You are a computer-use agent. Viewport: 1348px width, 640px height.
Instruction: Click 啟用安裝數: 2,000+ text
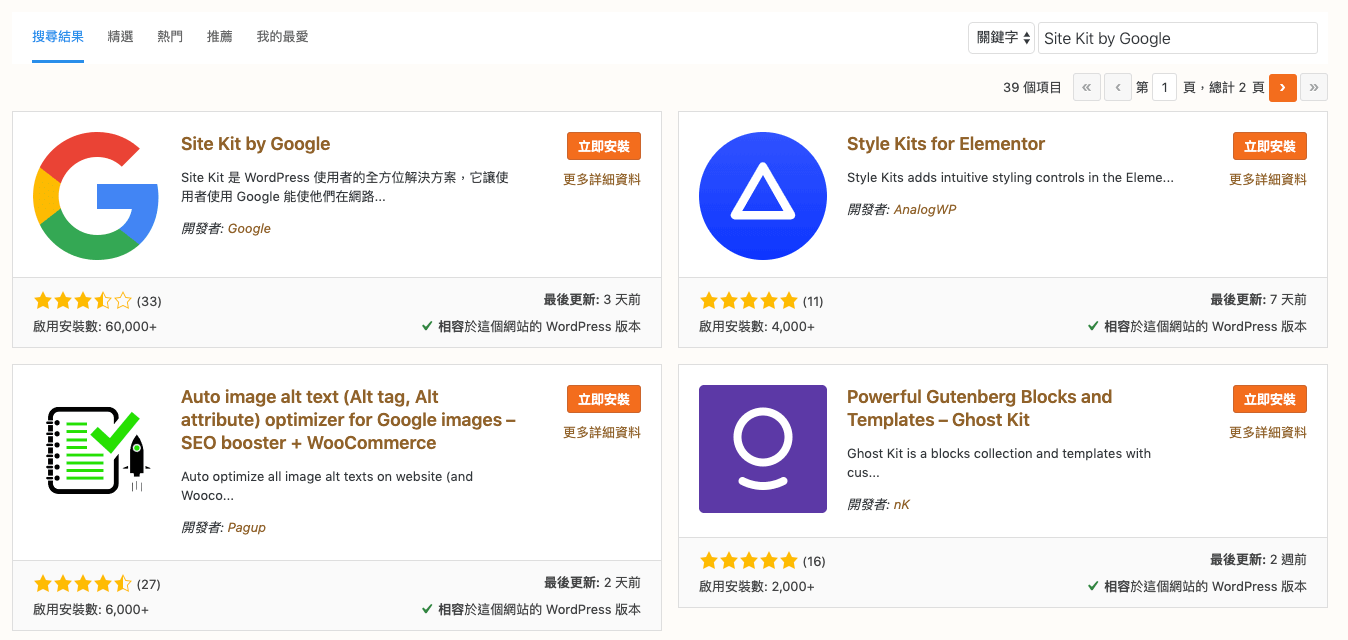[757, 586]
